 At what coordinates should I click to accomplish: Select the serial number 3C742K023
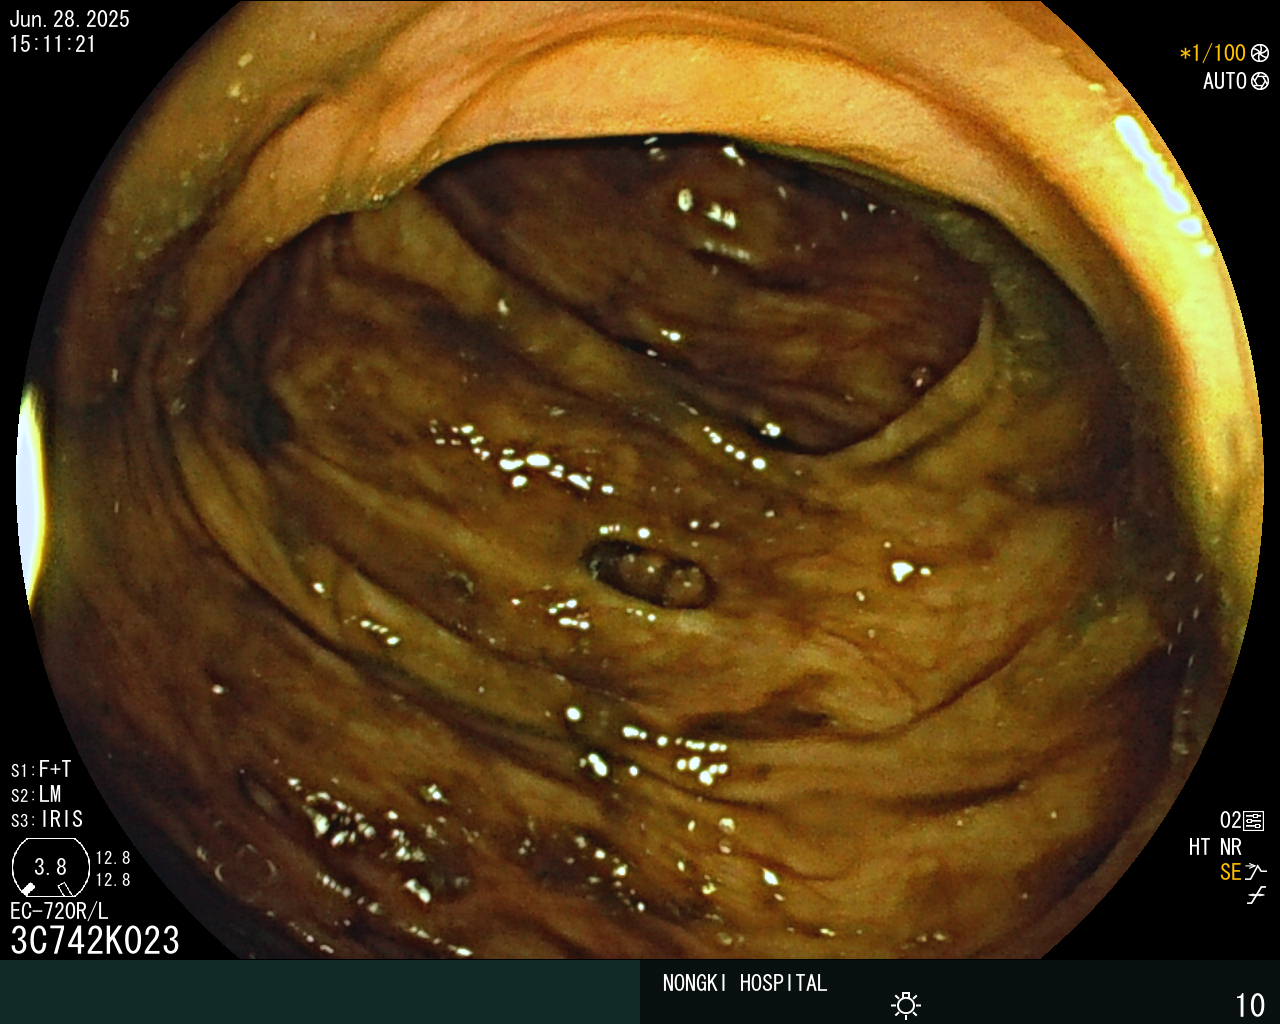(95, 940)
